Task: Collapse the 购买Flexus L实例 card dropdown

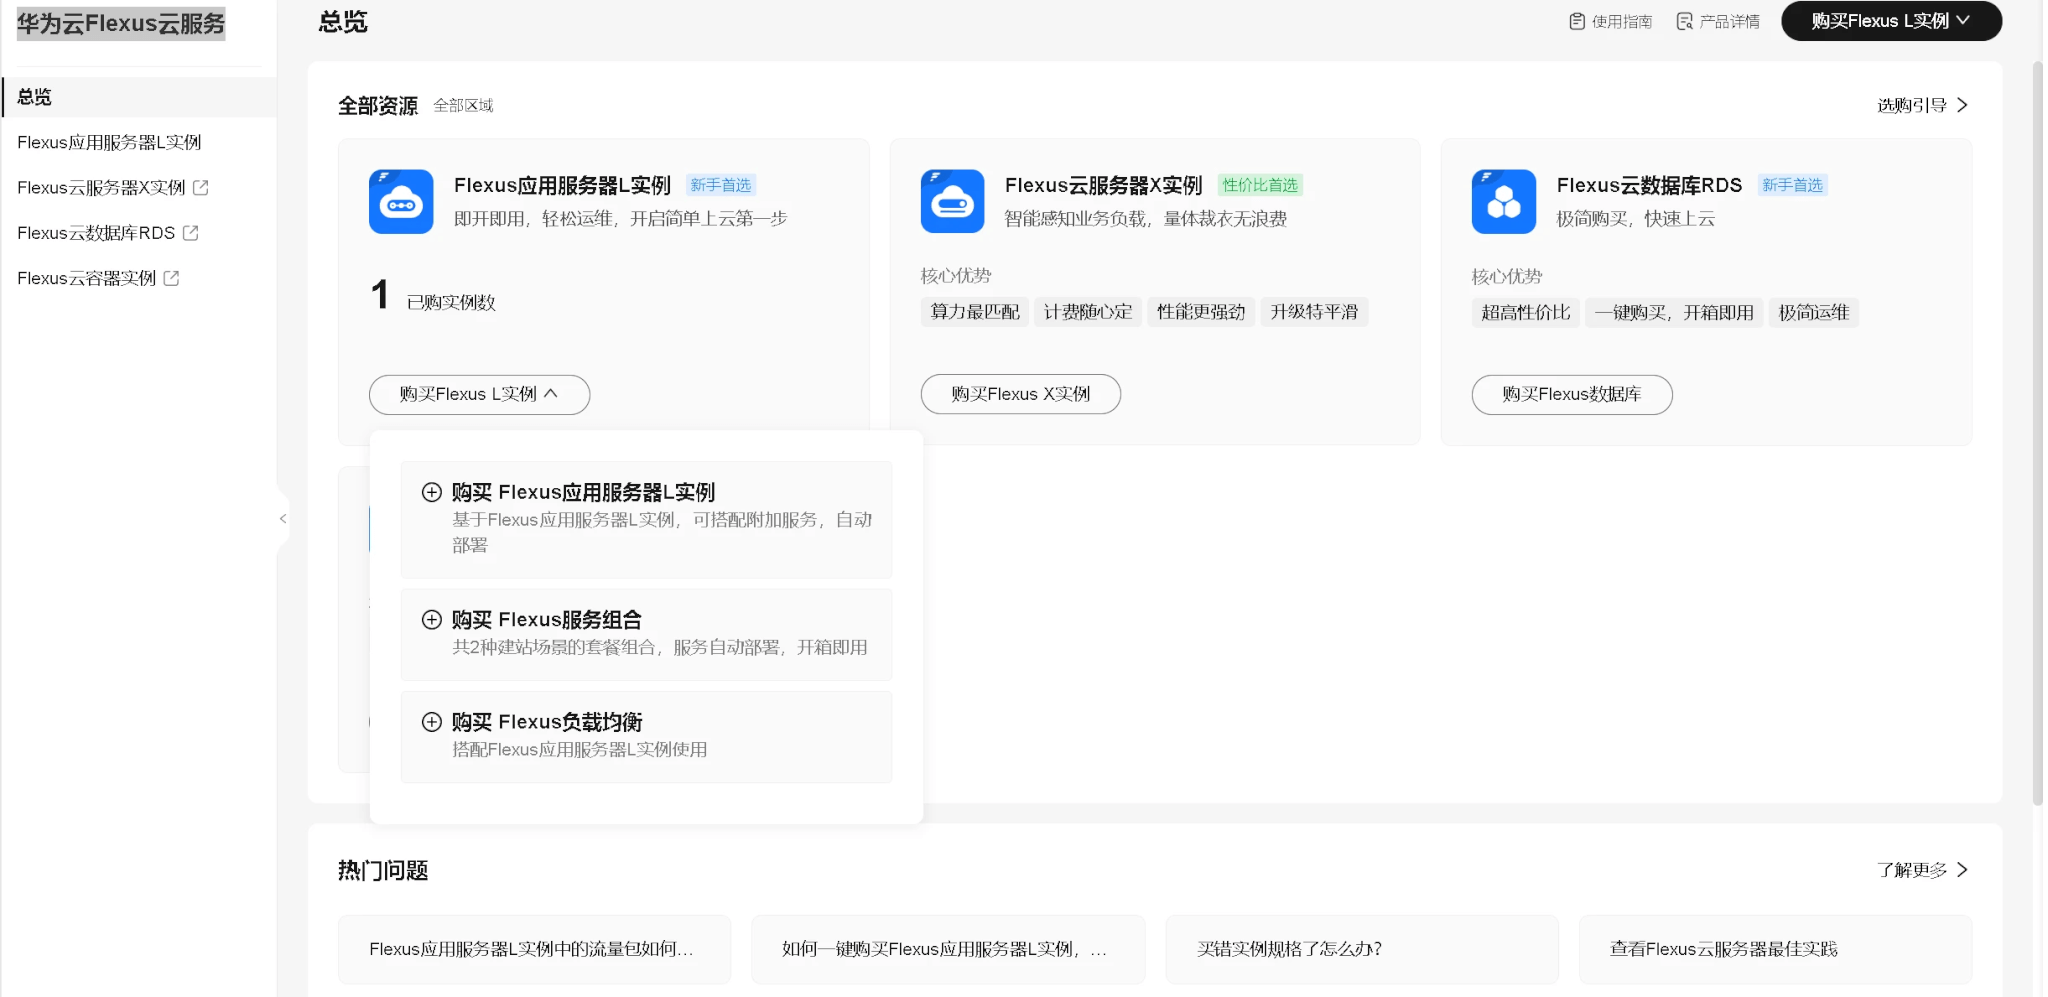Action: [x=479, y=394]
